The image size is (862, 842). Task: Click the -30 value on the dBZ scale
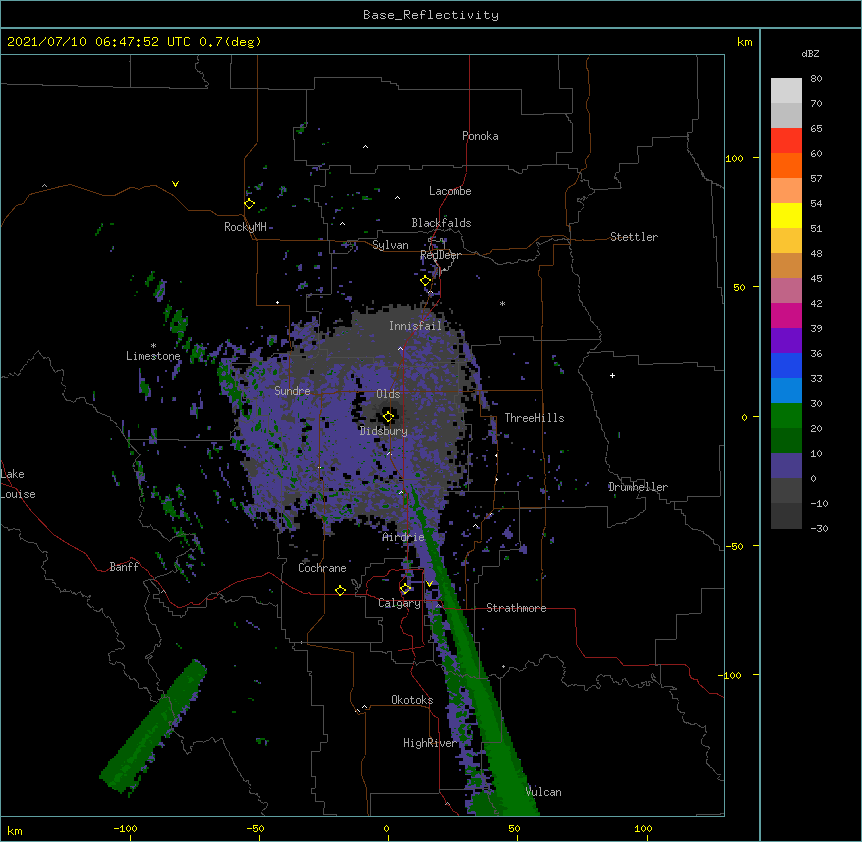click(x=819, y=528)
